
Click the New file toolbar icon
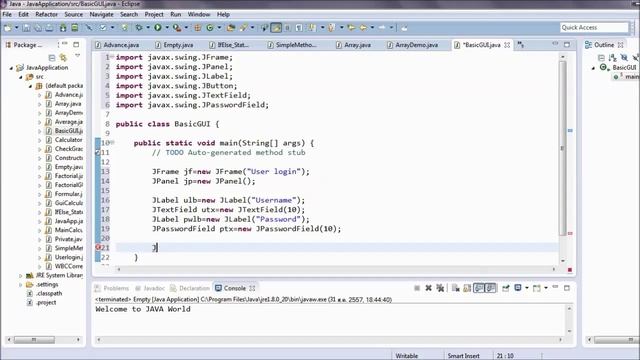tap(8, 28)
